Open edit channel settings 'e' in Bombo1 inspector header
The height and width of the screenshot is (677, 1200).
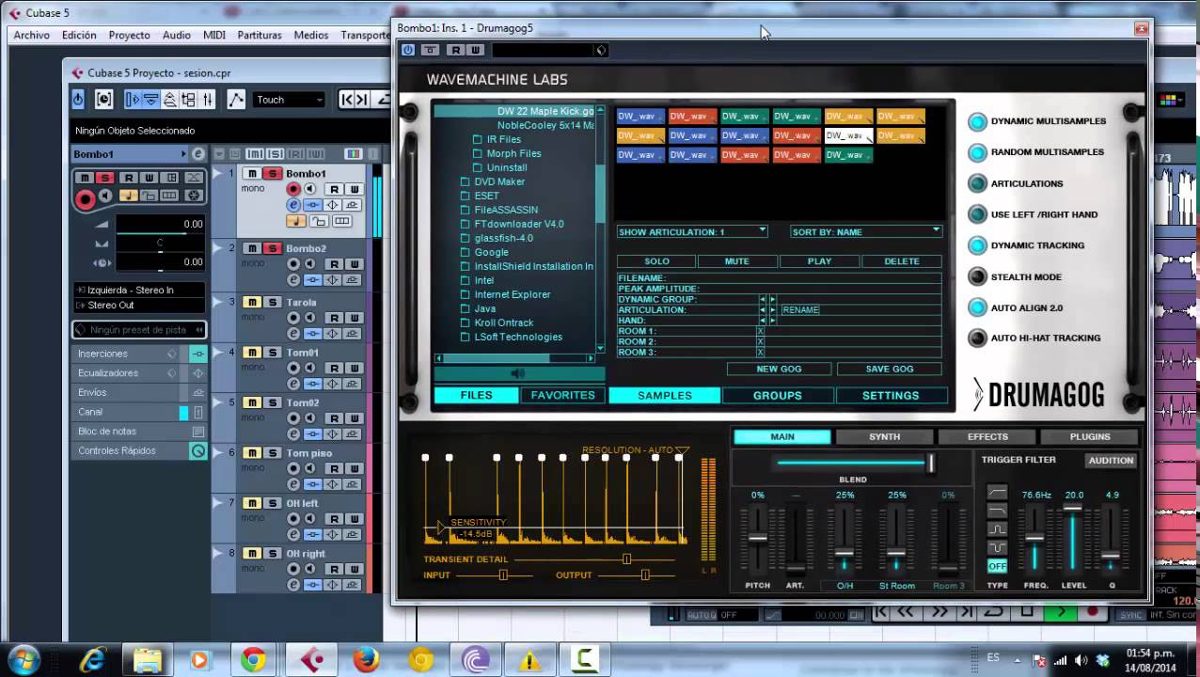pyautogui.click(x=198, y=154)
